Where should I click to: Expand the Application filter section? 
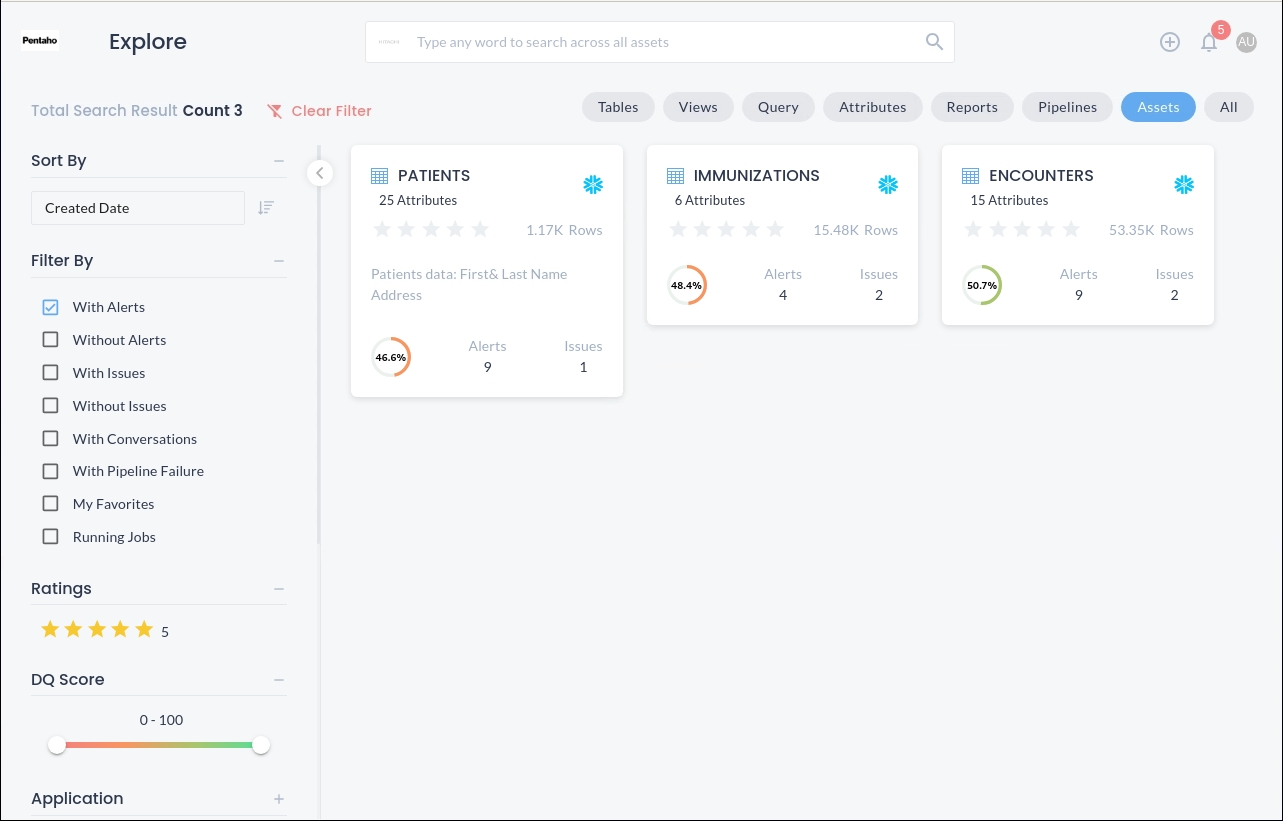[x=279, y=799]
